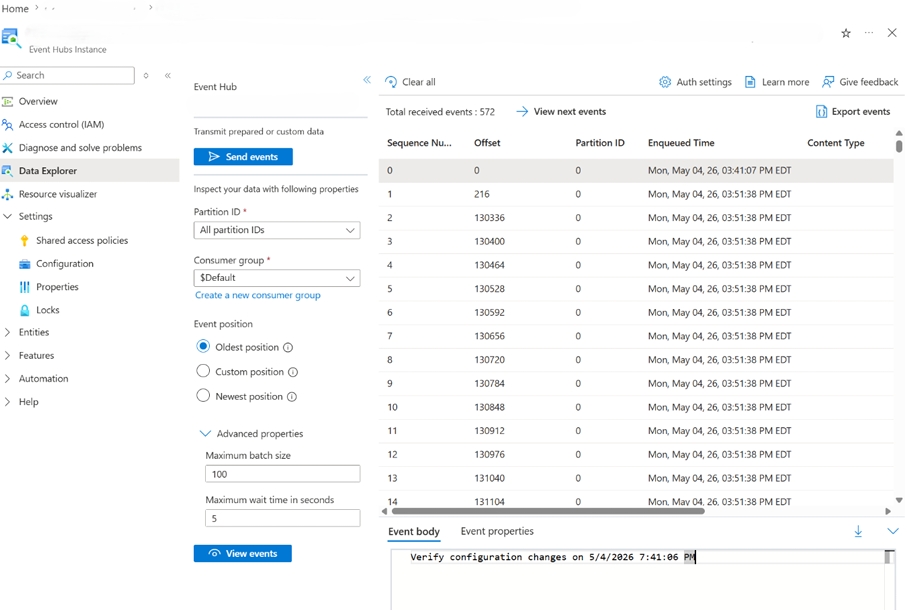
Task: Click the Enqueued Time column header
Action: click(681, 143)
